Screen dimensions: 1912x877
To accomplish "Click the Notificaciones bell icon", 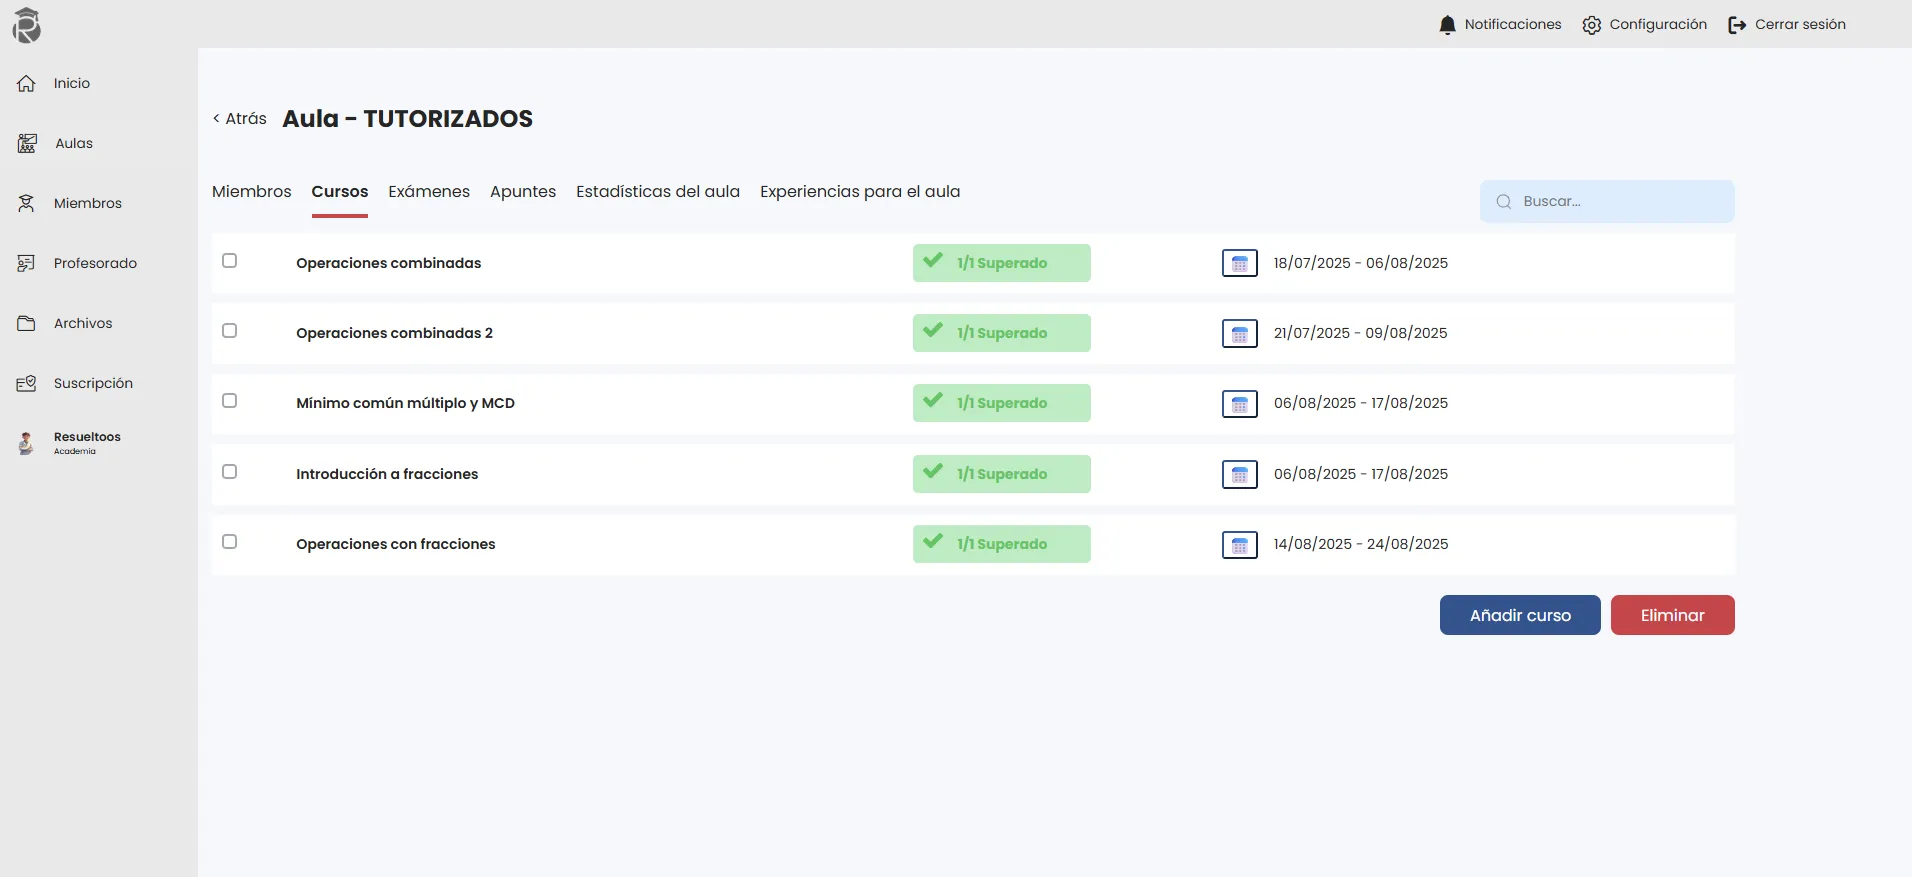I will 1447,25.
